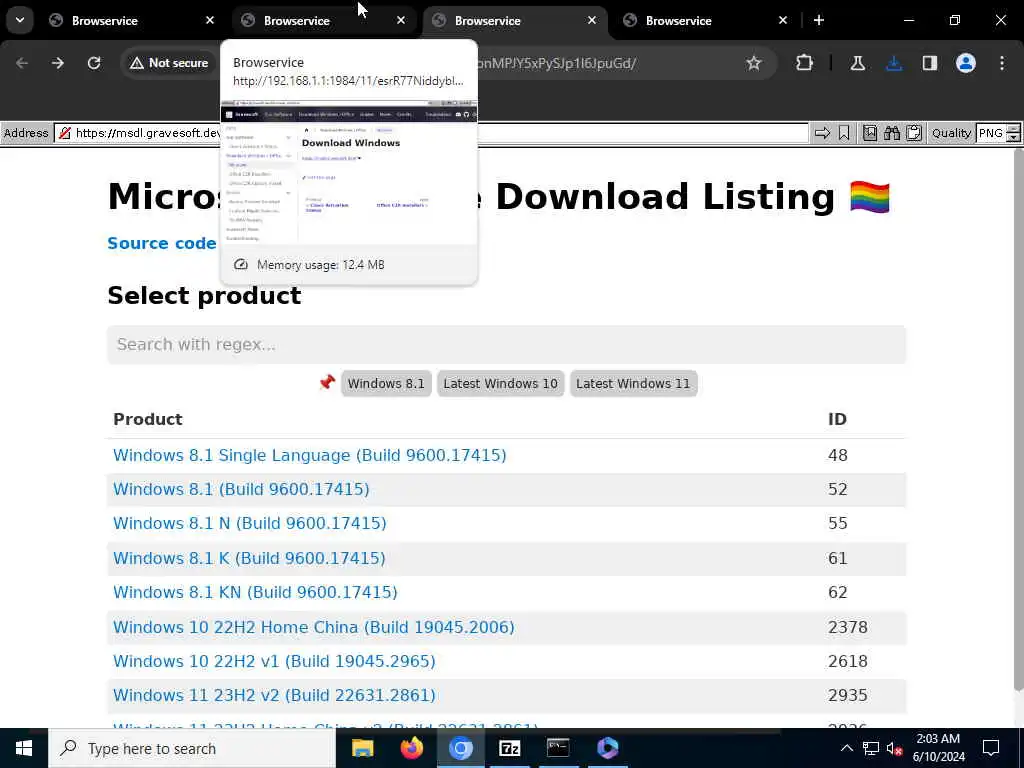Bookmark this tab with the star icon

coord(754,63)
